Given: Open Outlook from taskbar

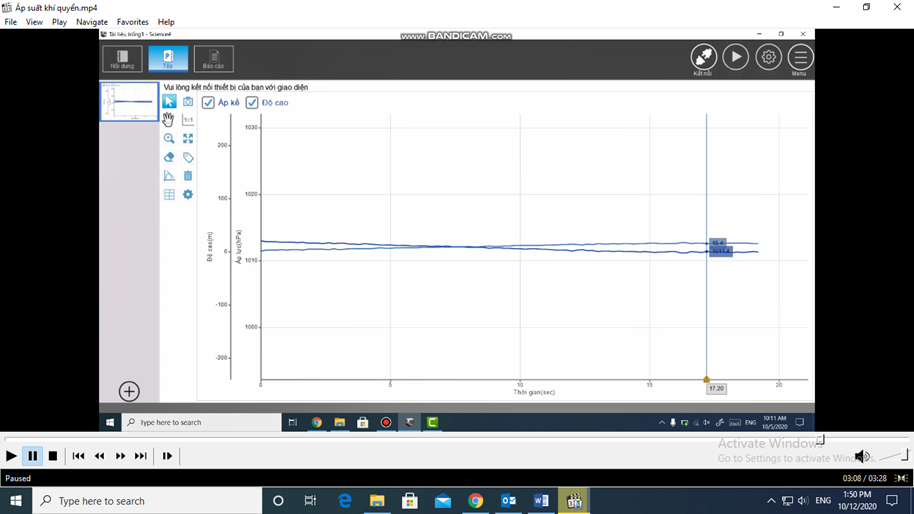Looking at the screenshot, I should pos(508,501).
